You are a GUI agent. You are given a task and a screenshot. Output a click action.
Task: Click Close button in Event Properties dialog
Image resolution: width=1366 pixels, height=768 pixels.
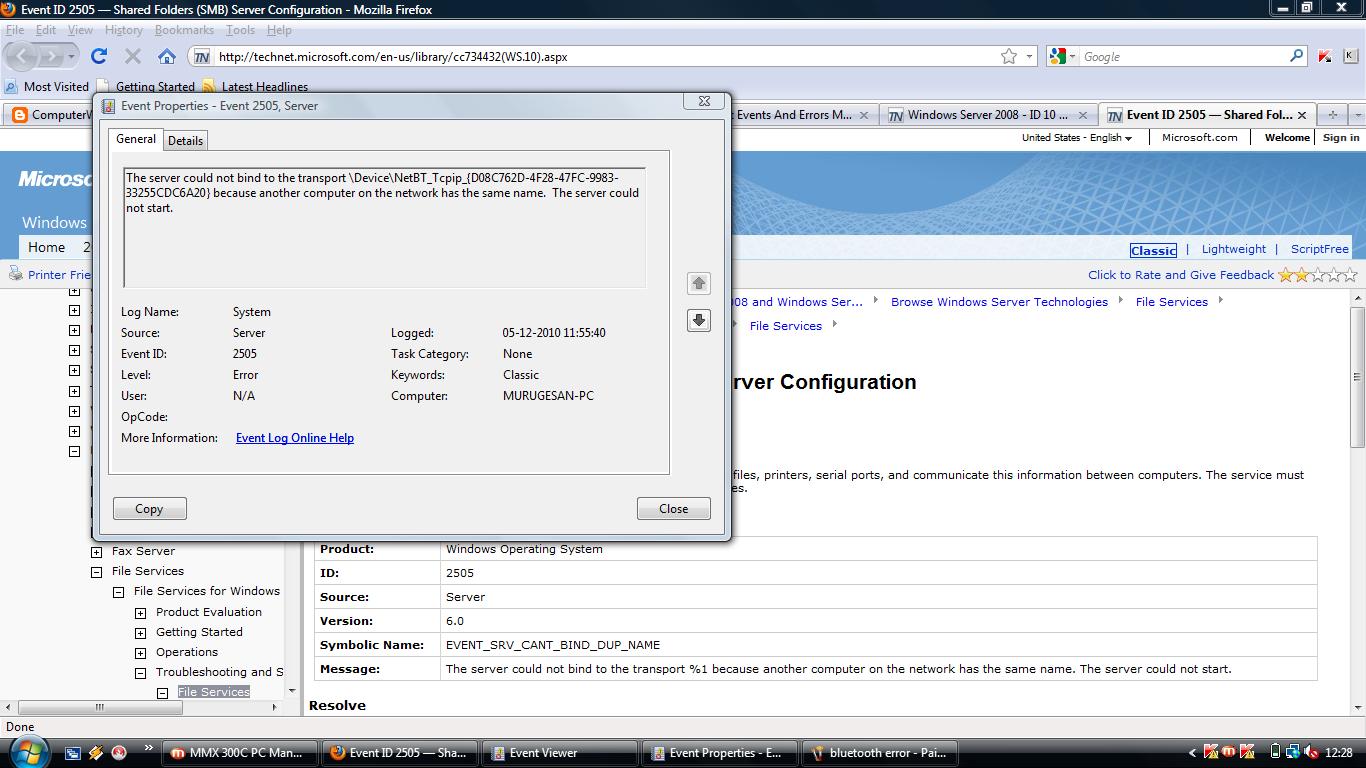click(673, 509)
